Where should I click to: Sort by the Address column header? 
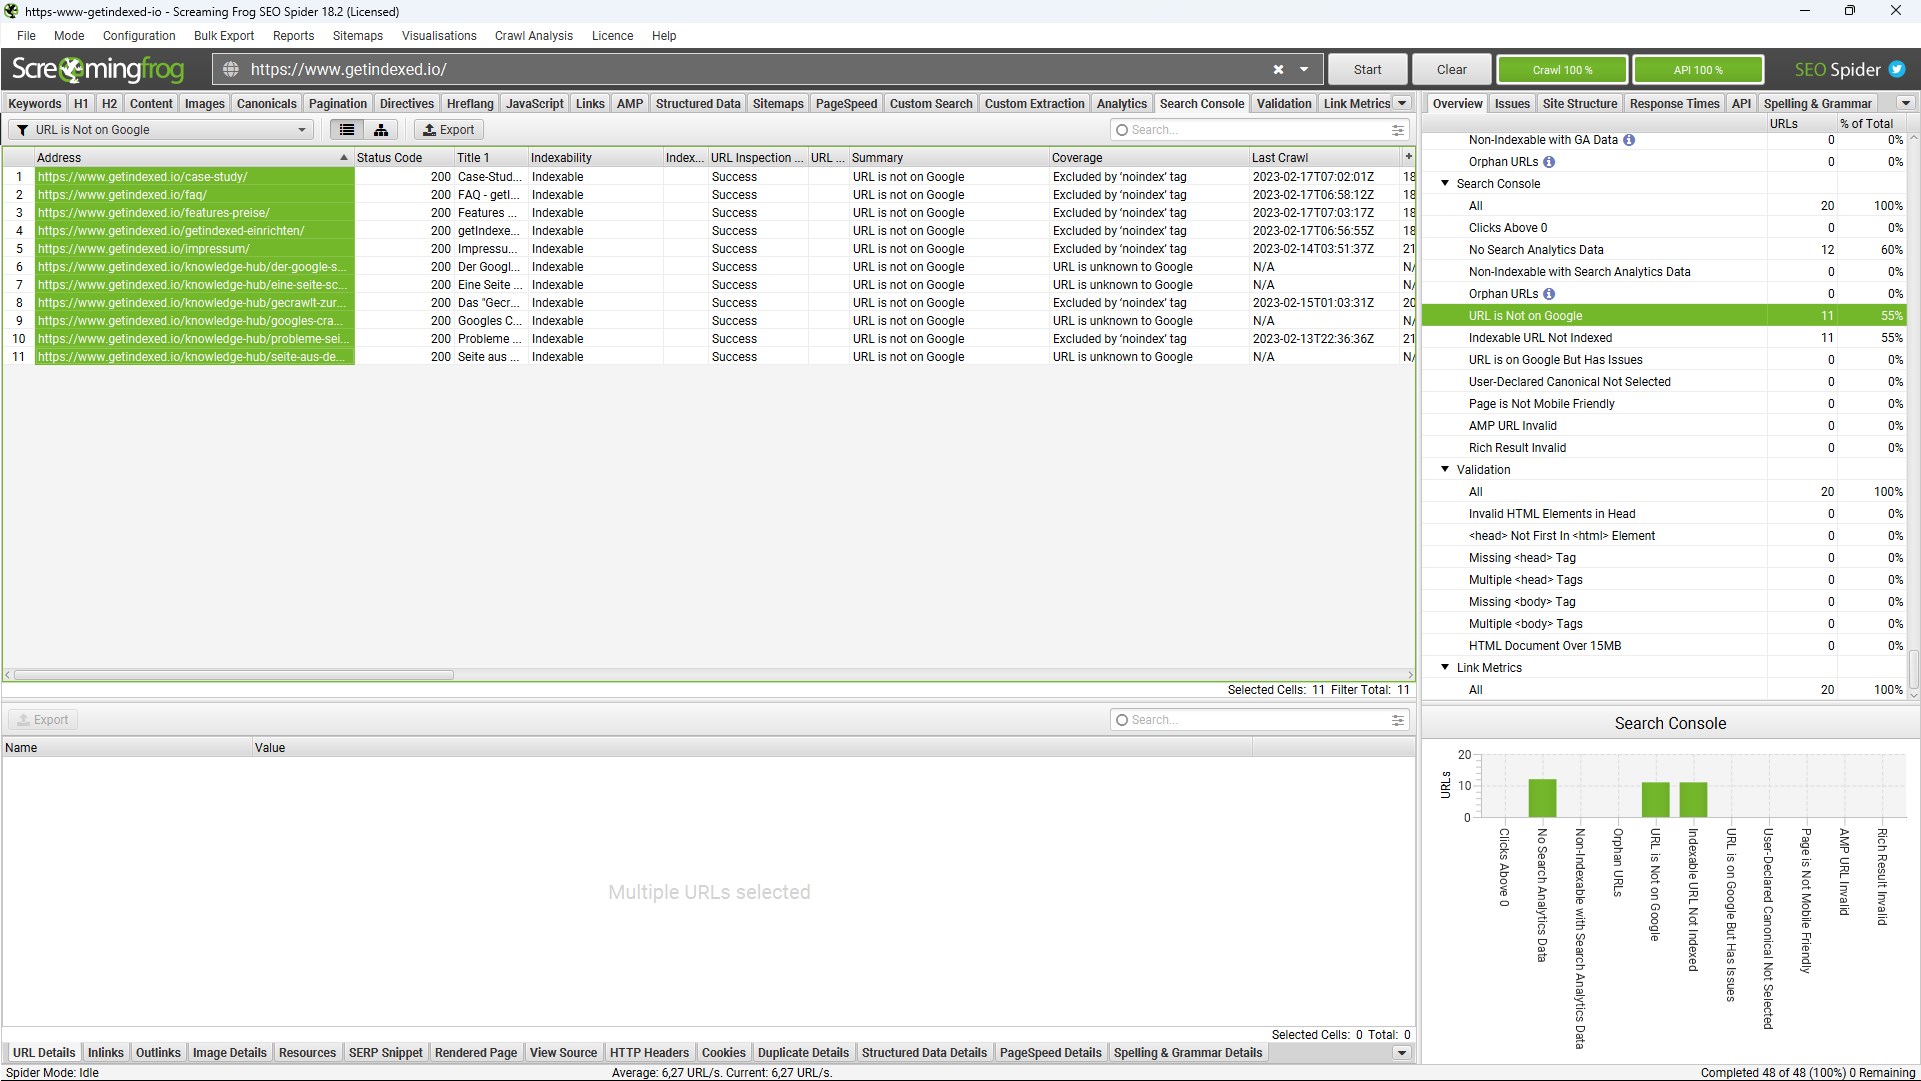coord(193,157)
